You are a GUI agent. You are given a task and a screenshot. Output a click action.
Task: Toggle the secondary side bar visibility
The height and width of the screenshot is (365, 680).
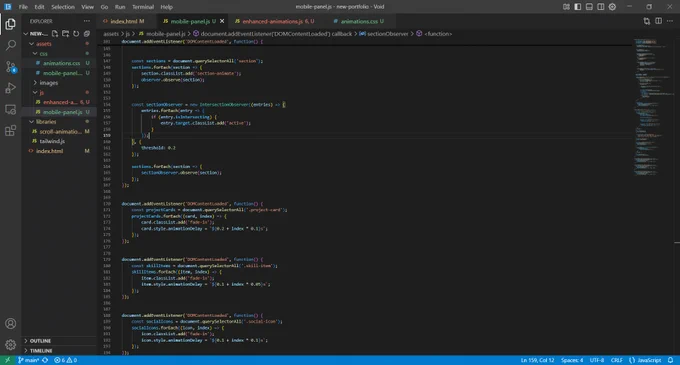601,7
